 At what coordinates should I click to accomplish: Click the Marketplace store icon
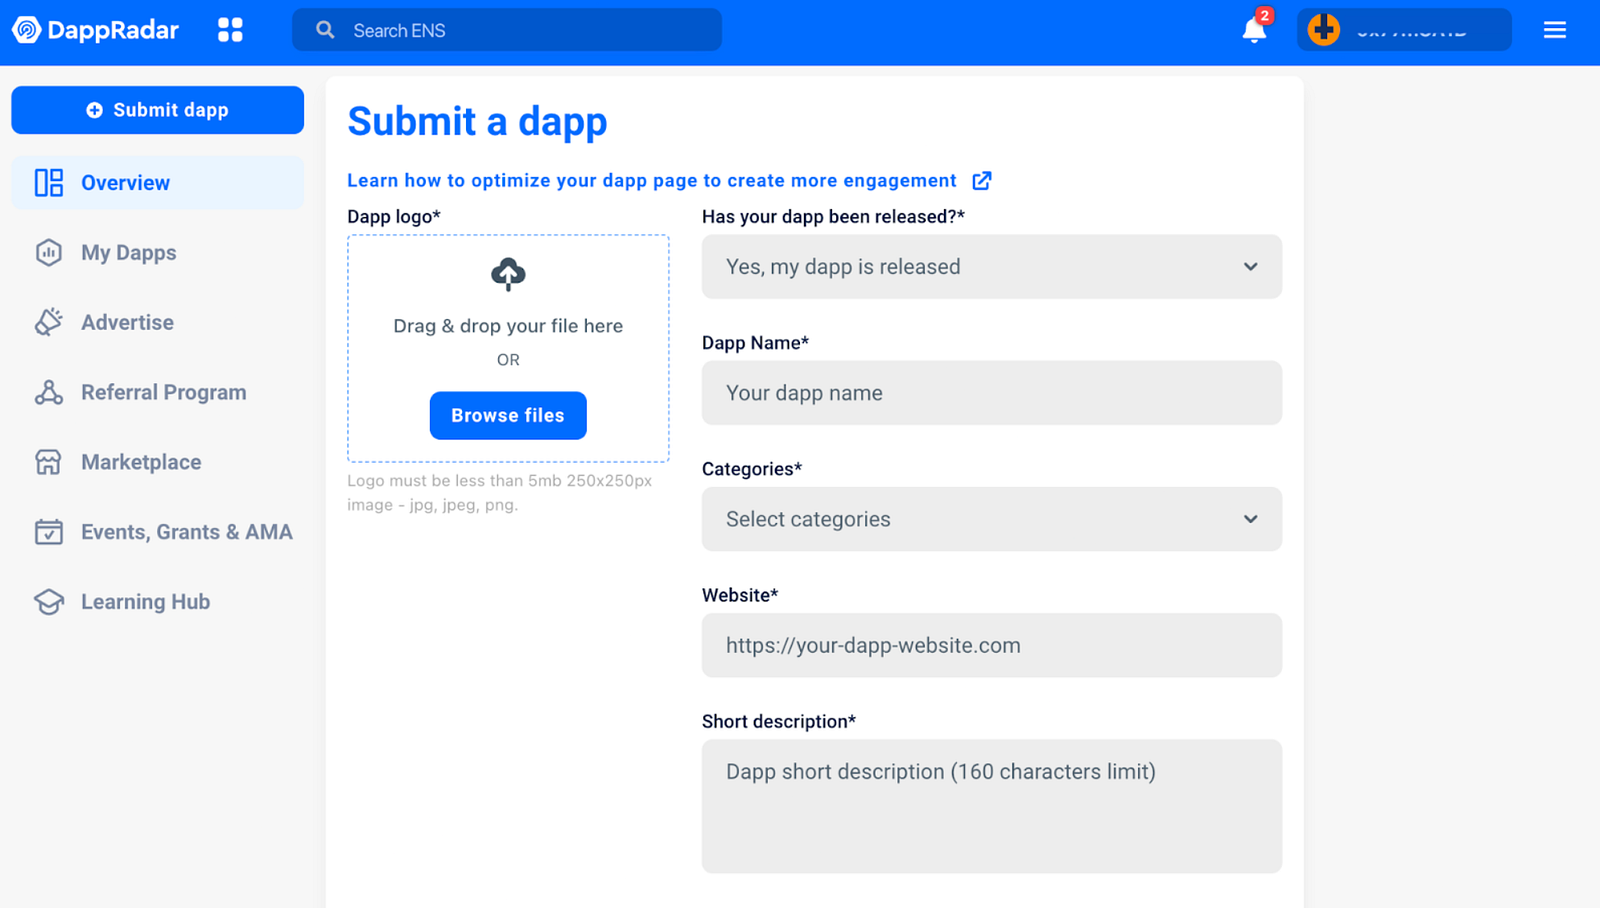(x=48, y=462)
